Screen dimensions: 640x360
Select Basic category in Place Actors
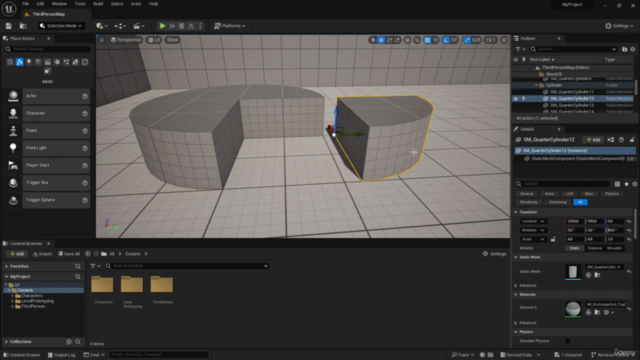click(20, 62)
